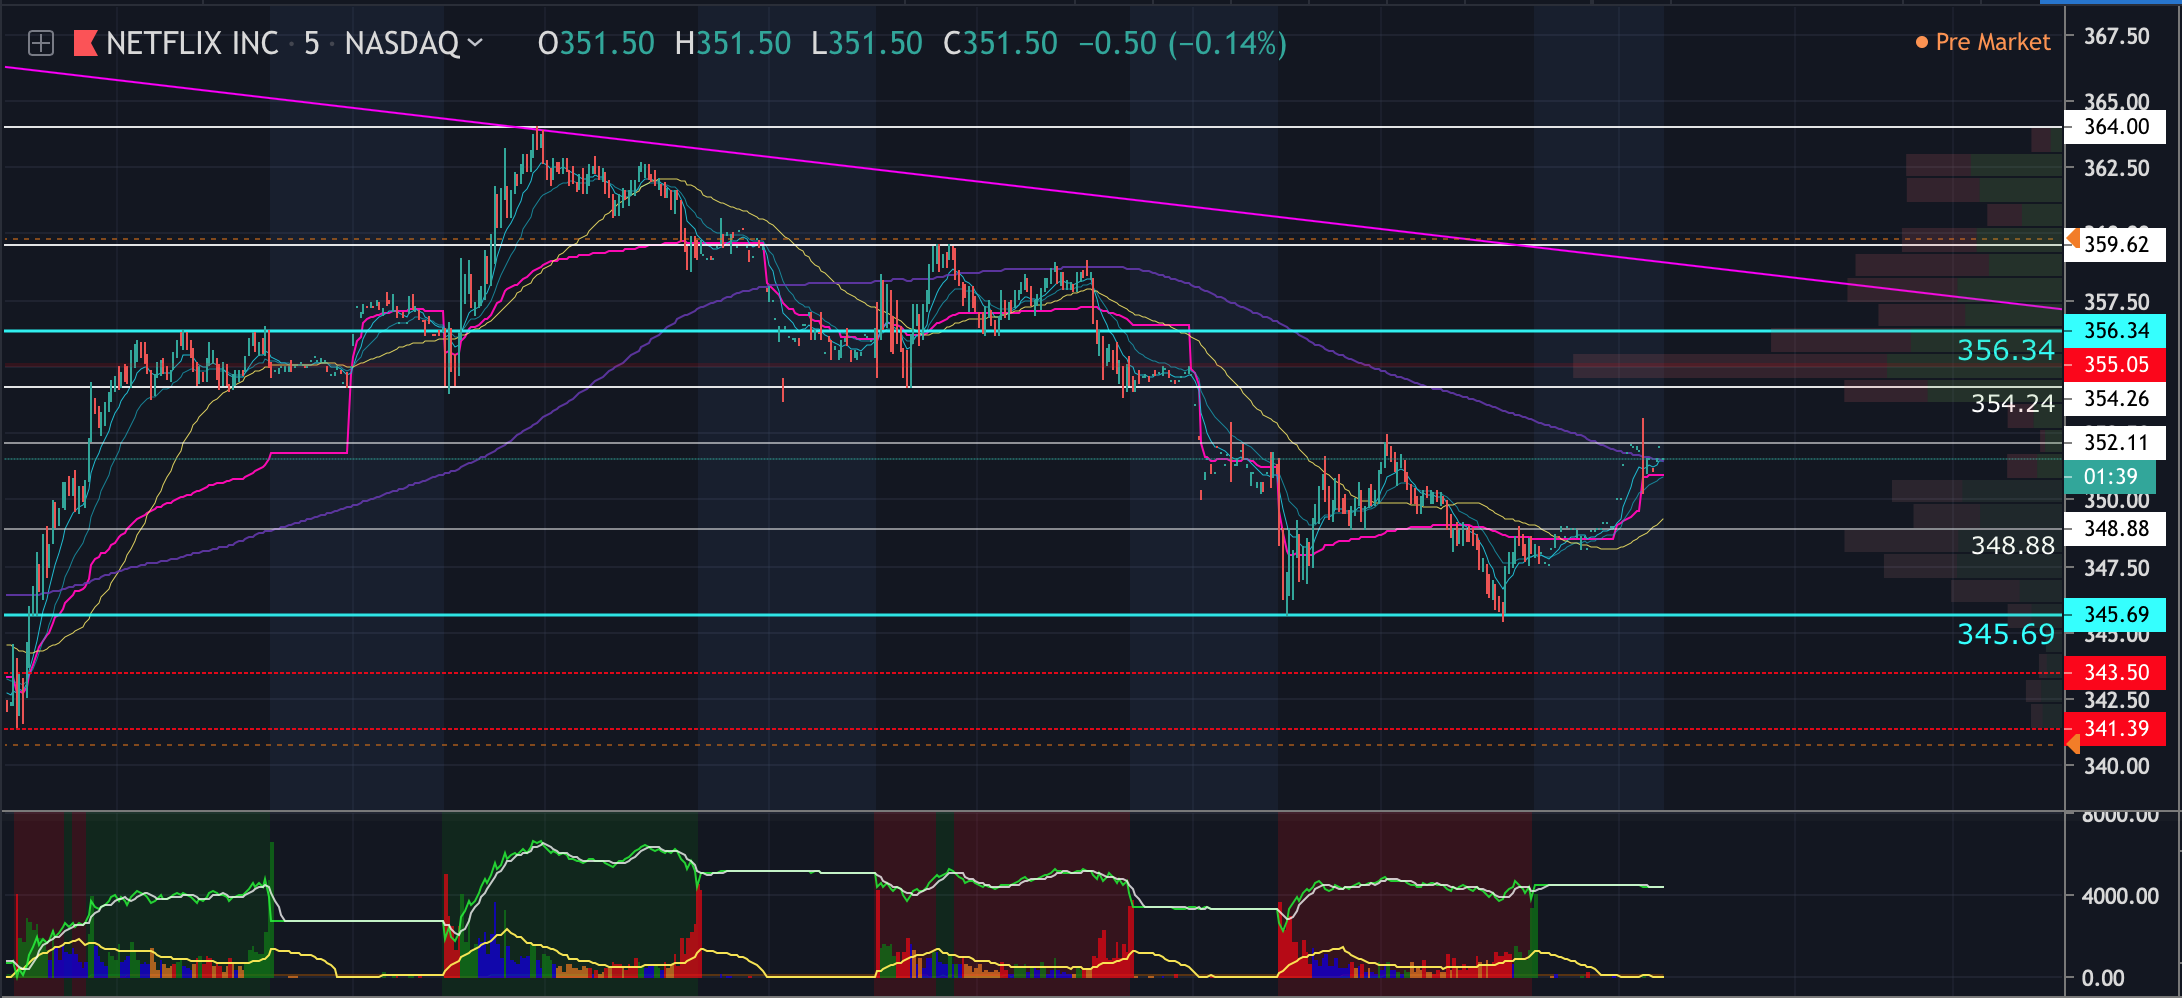Select the white 354.24 line text label
This screenshot has height=998, width=2182.
click(2012, 403)
